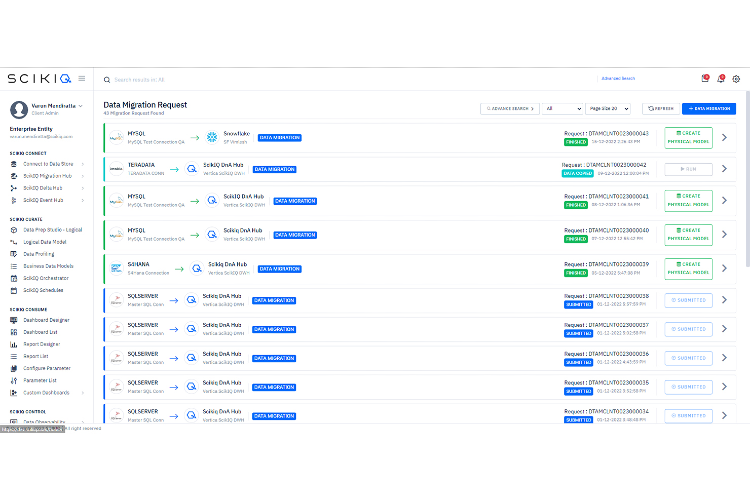
Task: Open the Report Designer bar chart icon
Action: 14,344
